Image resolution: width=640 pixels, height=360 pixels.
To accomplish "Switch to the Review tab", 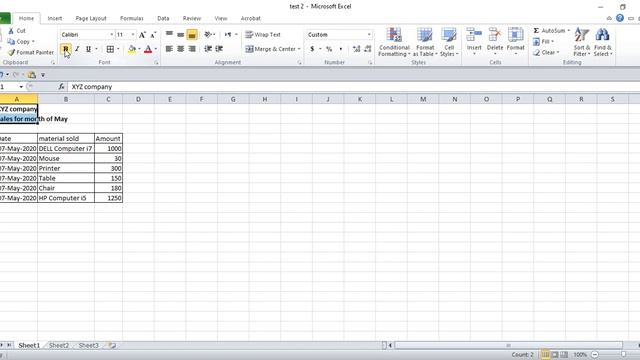I will click(191, 18).
